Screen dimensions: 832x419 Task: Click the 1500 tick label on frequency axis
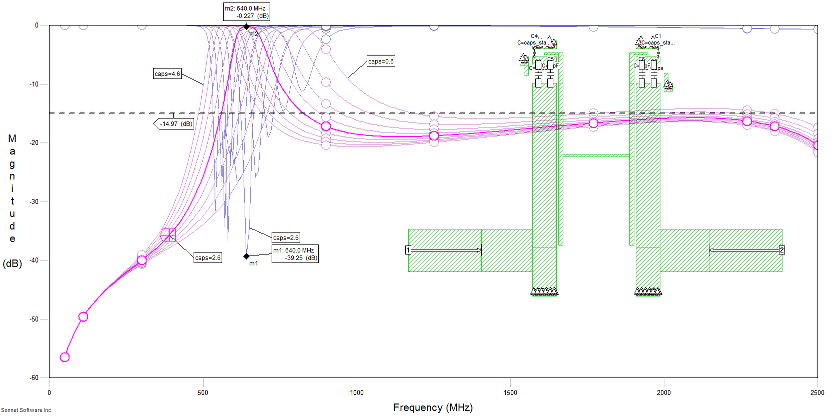510,392
